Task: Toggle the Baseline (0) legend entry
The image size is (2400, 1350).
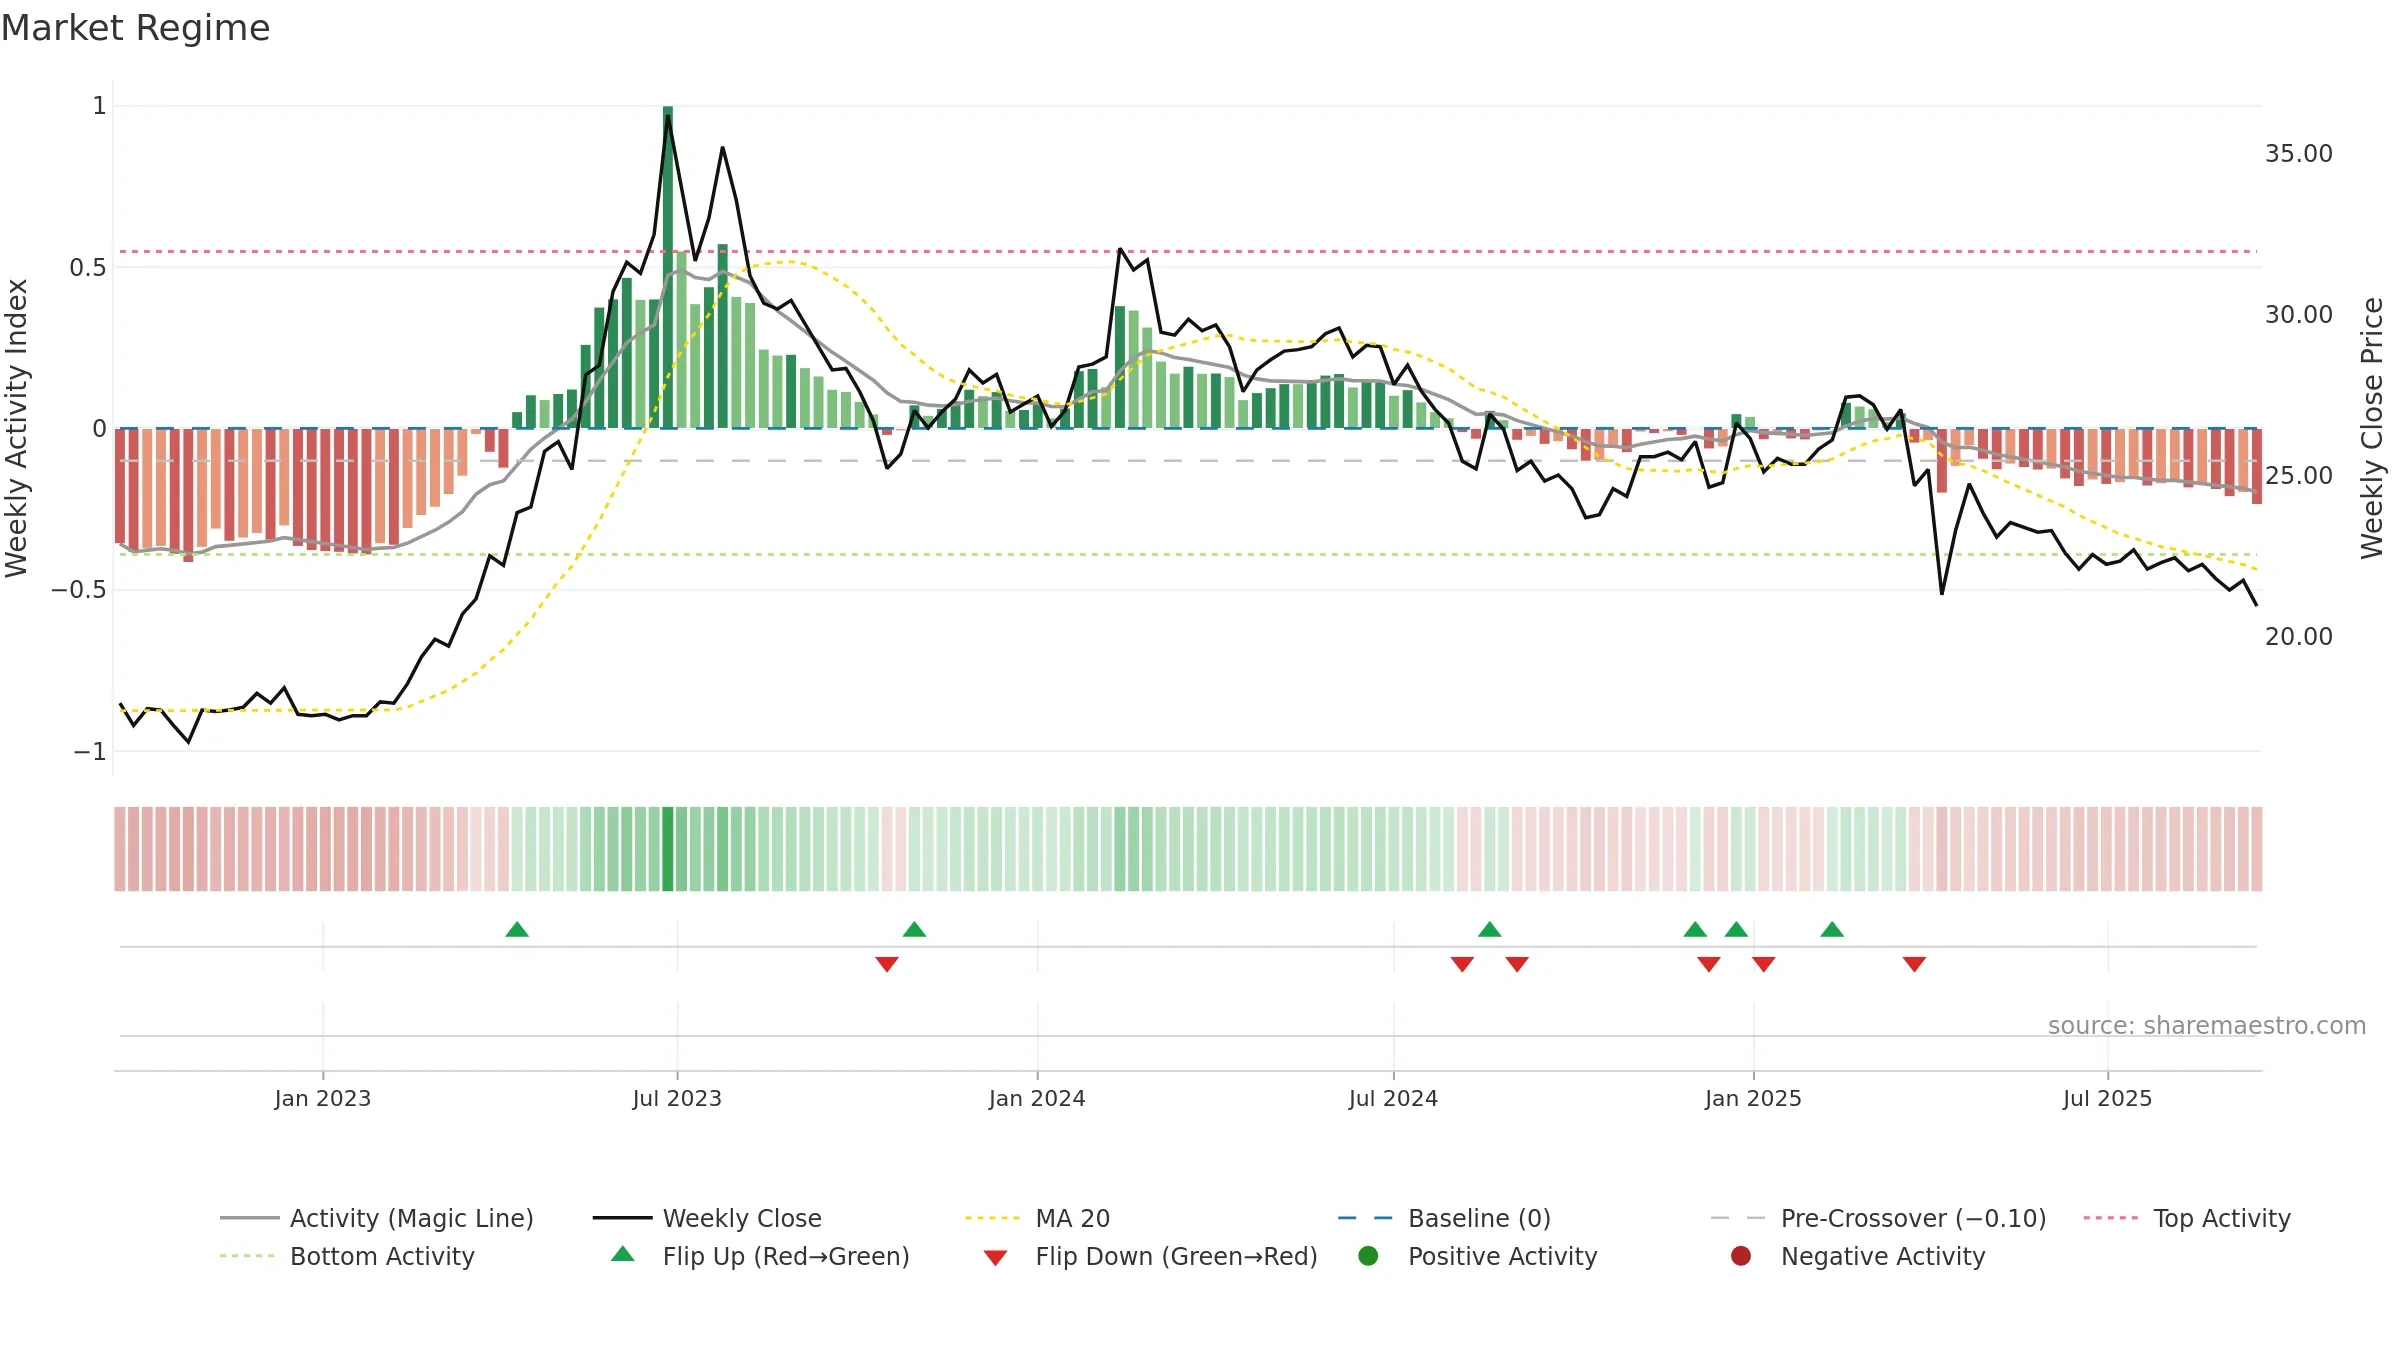Action: tap(1444, 1218)
